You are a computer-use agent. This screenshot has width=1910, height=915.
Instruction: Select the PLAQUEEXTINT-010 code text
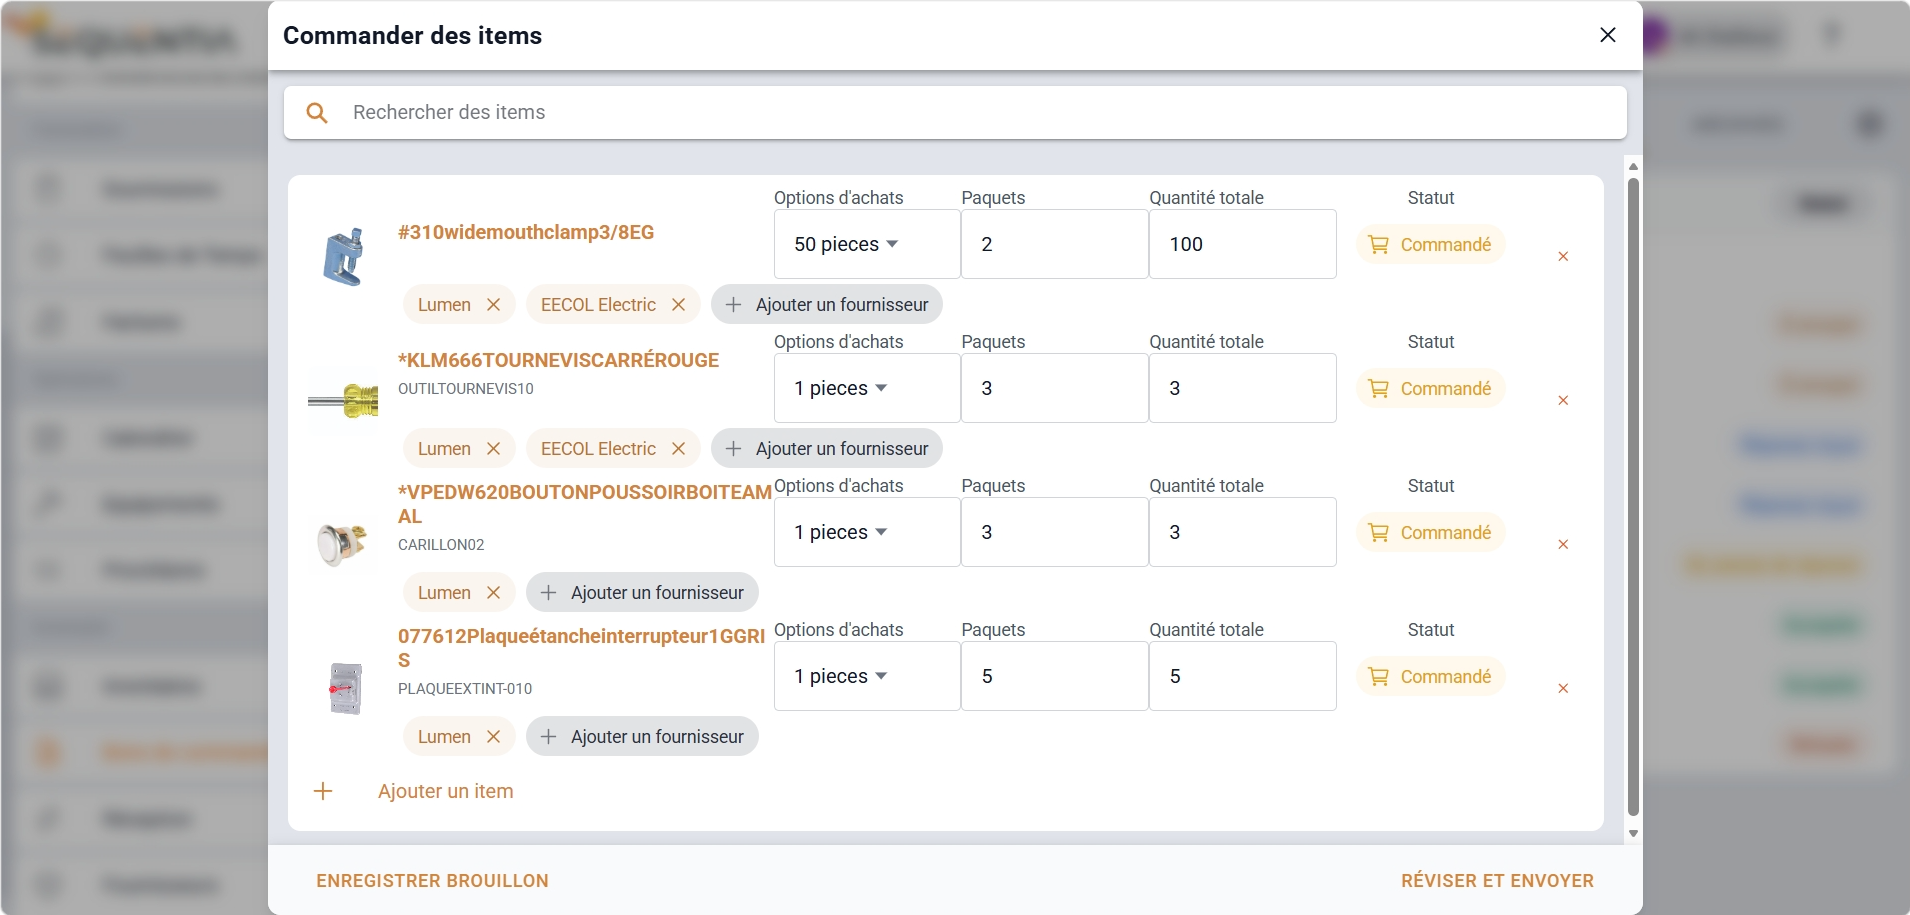[465, 688]
